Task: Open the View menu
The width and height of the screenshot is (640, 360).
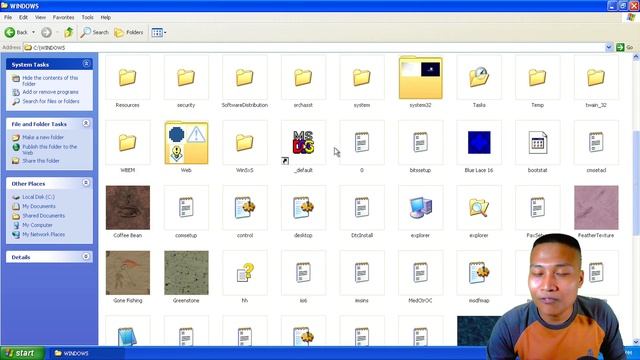Action: tap(40, 18)
